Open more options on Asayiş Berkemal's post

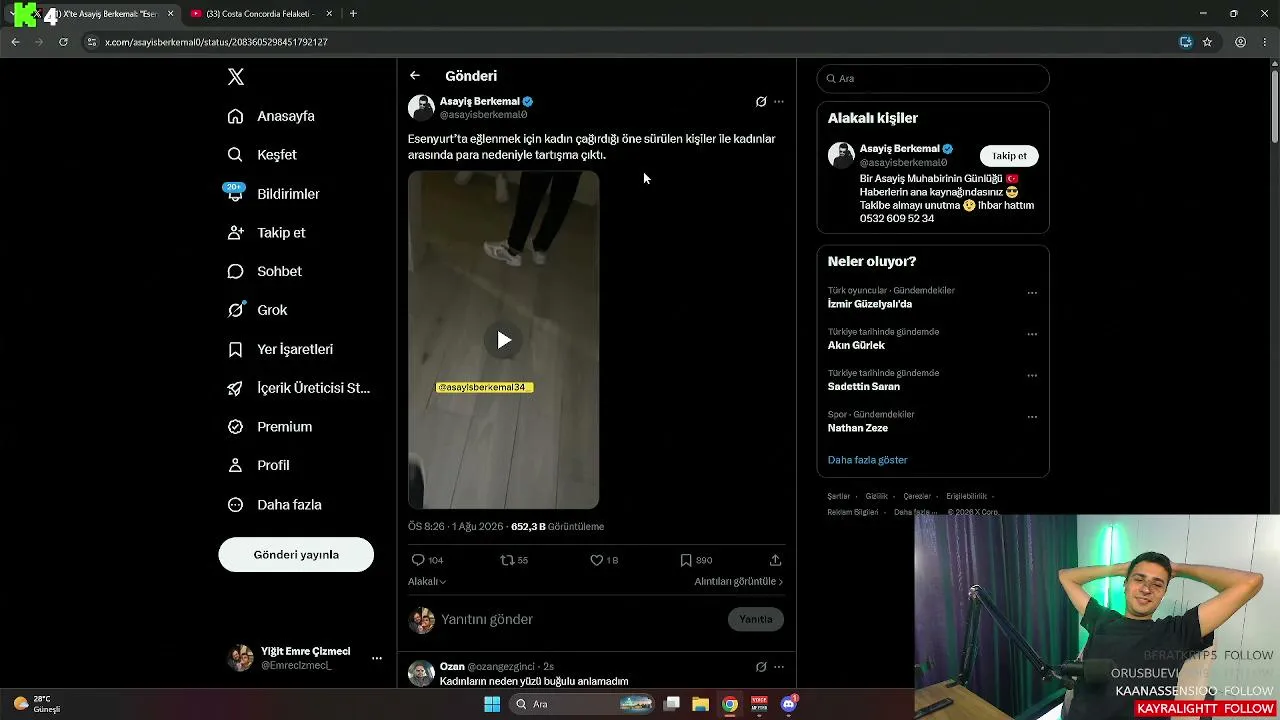click(779, 102)
